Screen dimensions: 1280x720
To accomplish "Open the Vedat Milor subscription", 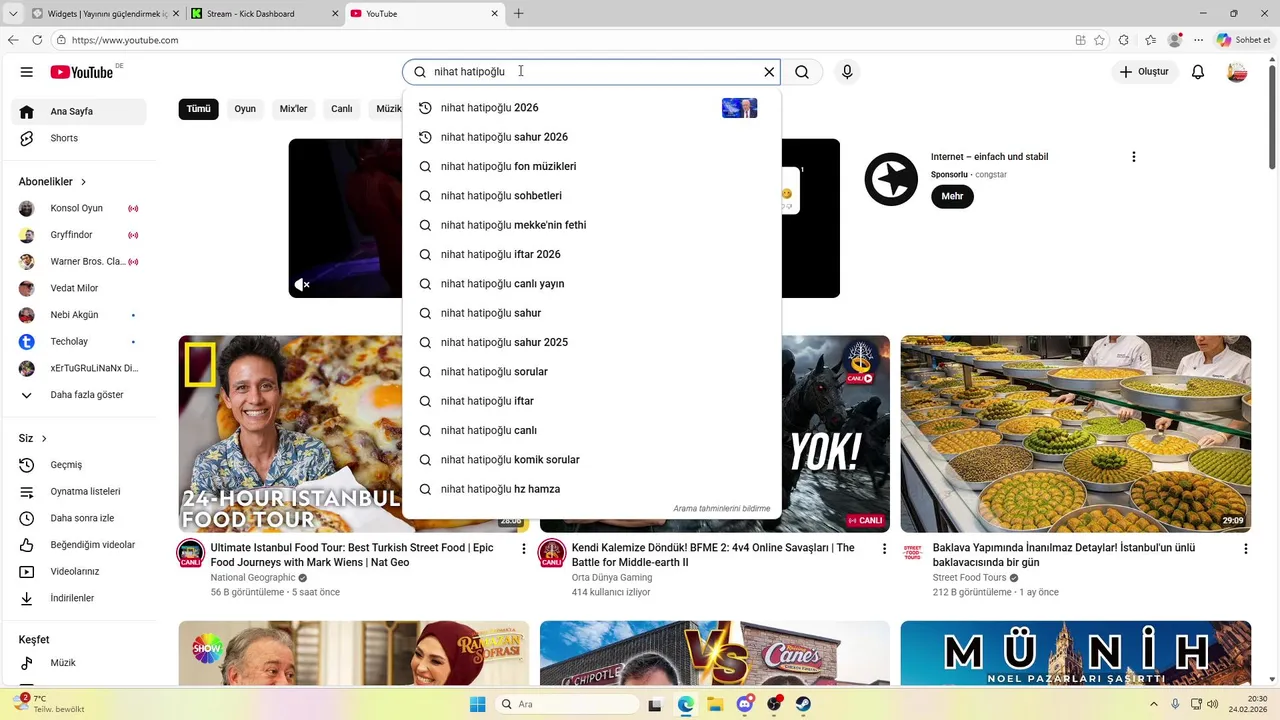I will pyautogui.click(x=79, y=288).
